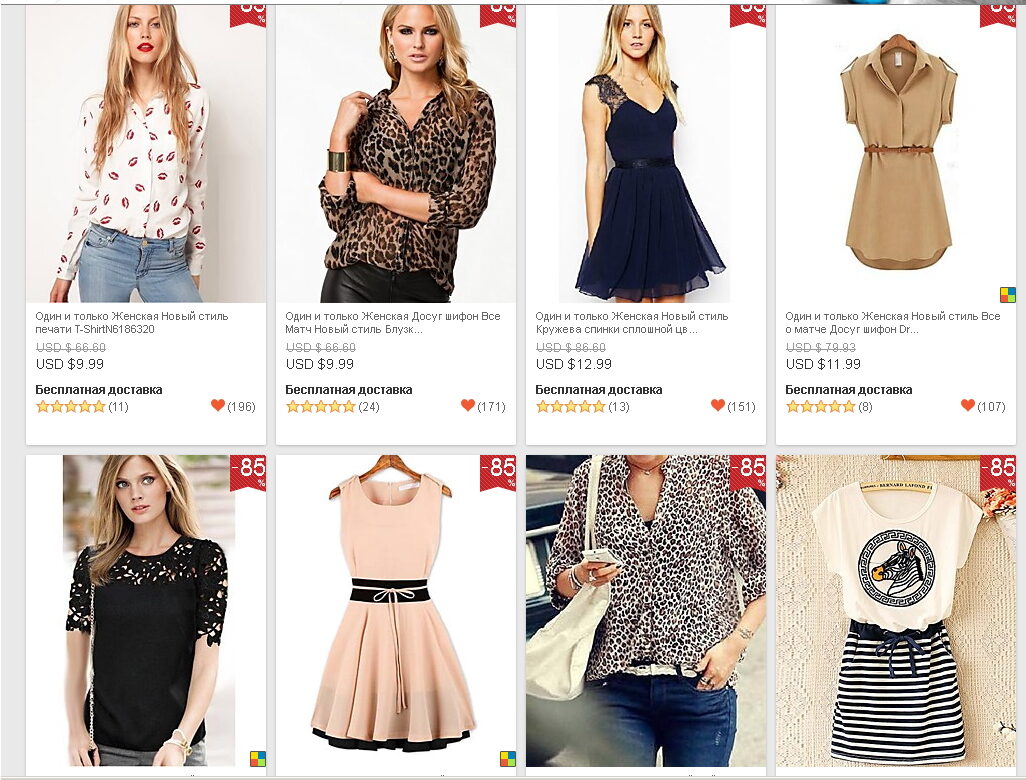1026x780 pixels.
Task: Like the leopard chiffon blouse via its heart icon
Action: pos(467,405)
